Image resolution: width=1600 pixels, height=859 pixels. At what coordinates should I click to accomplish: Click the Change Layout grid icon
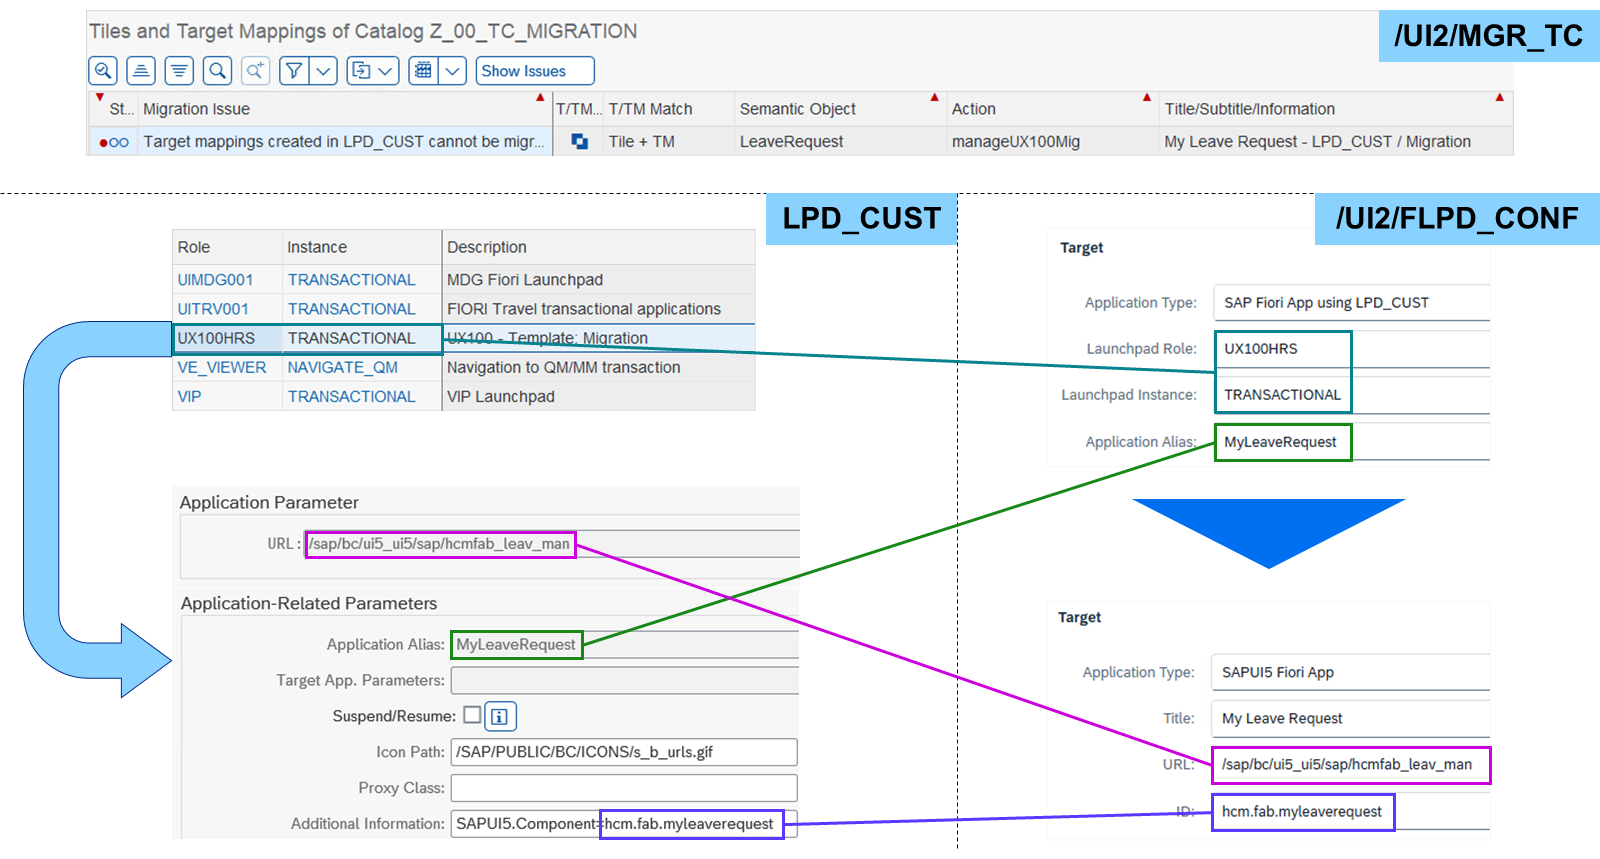[423, 71]
